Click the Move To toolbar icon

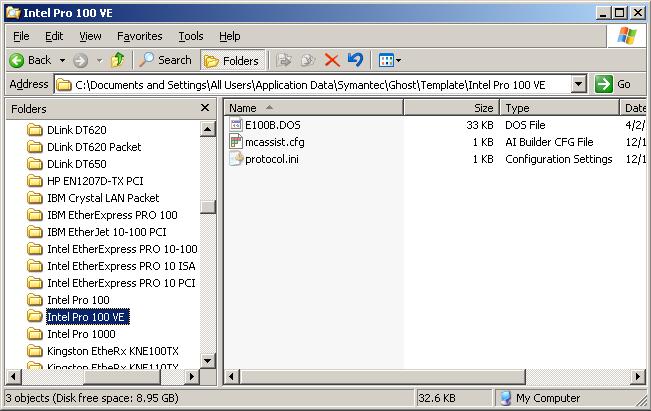(284, 60)
